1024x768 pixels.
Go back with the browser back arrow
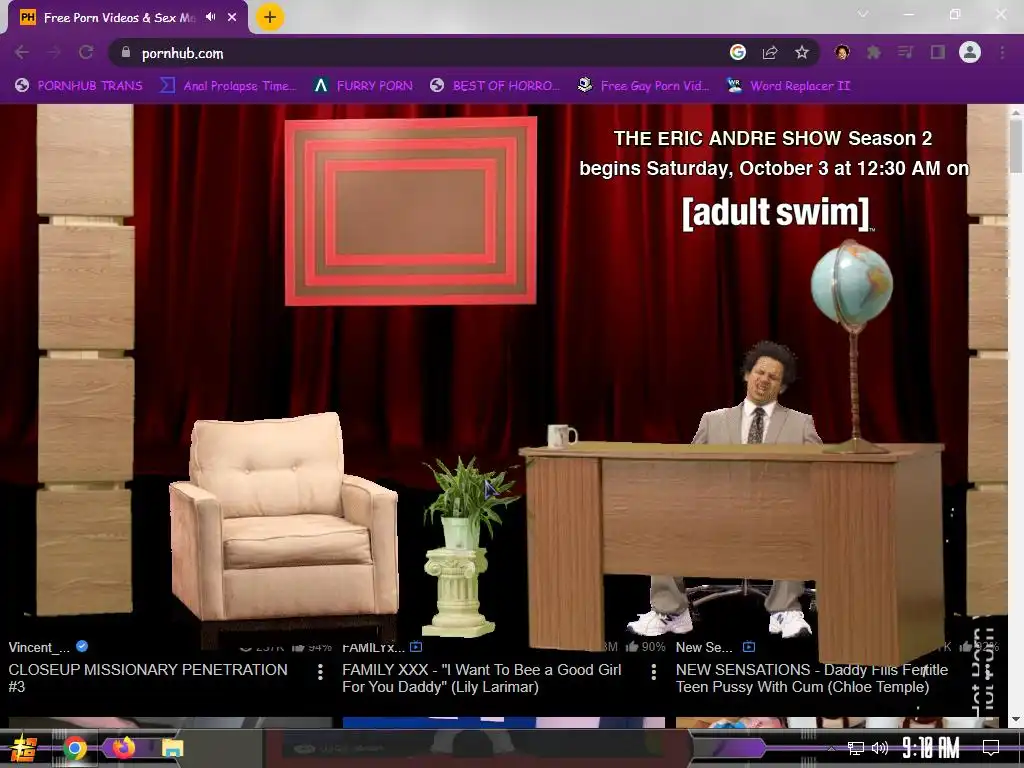click(22, 53)
